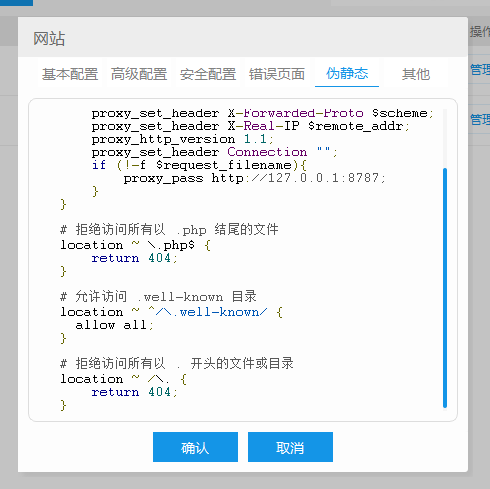The height and width of the screenshot is (489, 490).
Task: Click the 'return 404;' under php location
Action: pyautogui.click(x=135, y=258)
